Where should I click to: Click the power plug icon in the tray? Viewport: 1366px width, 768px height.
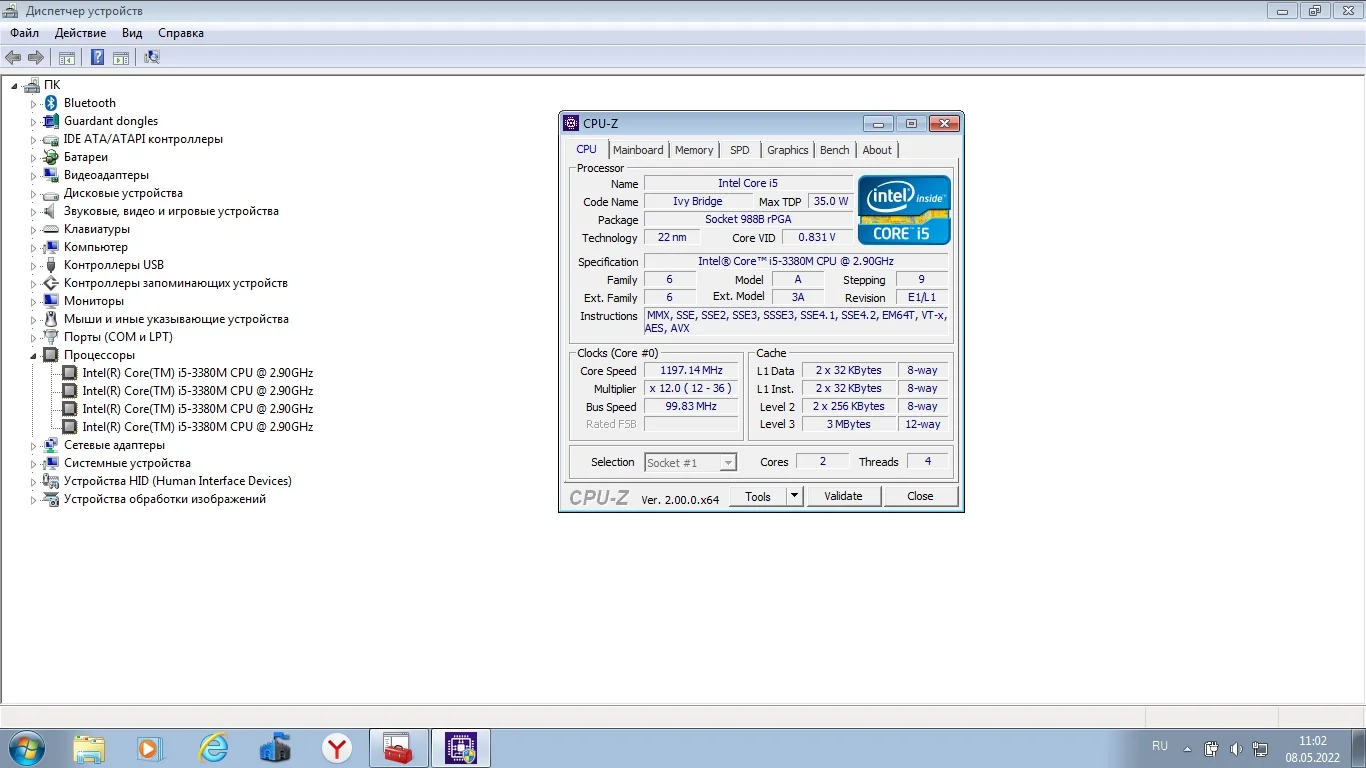tap(1211, 748)
